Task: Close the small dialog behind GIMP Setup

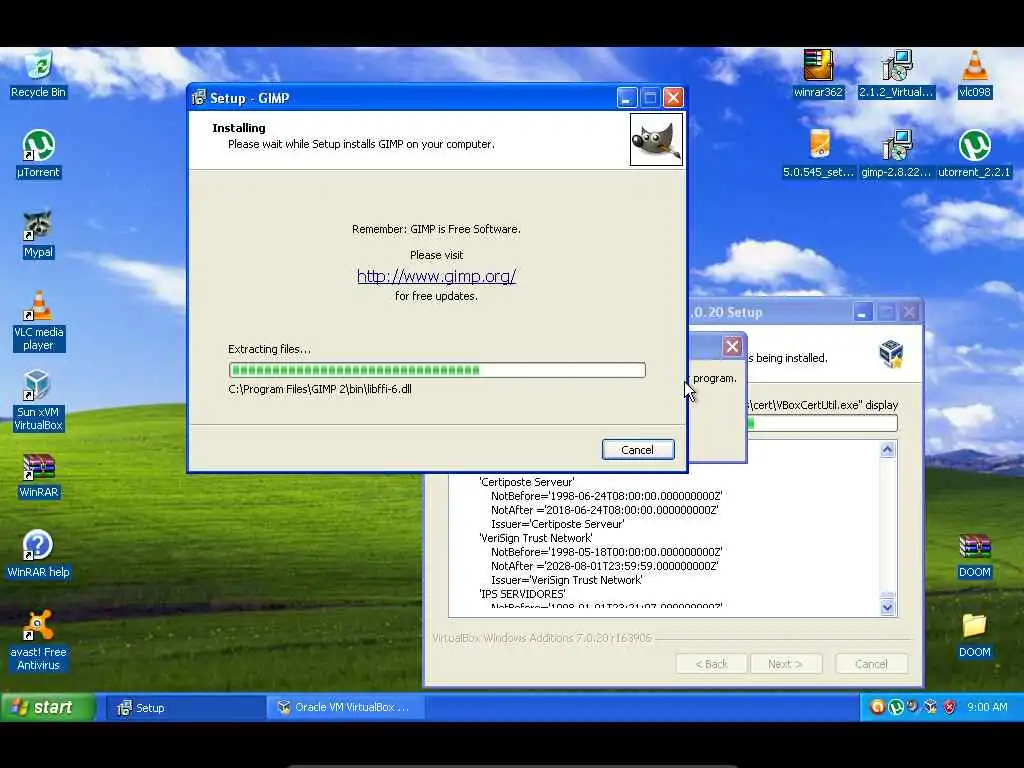Action: (732, 346)
